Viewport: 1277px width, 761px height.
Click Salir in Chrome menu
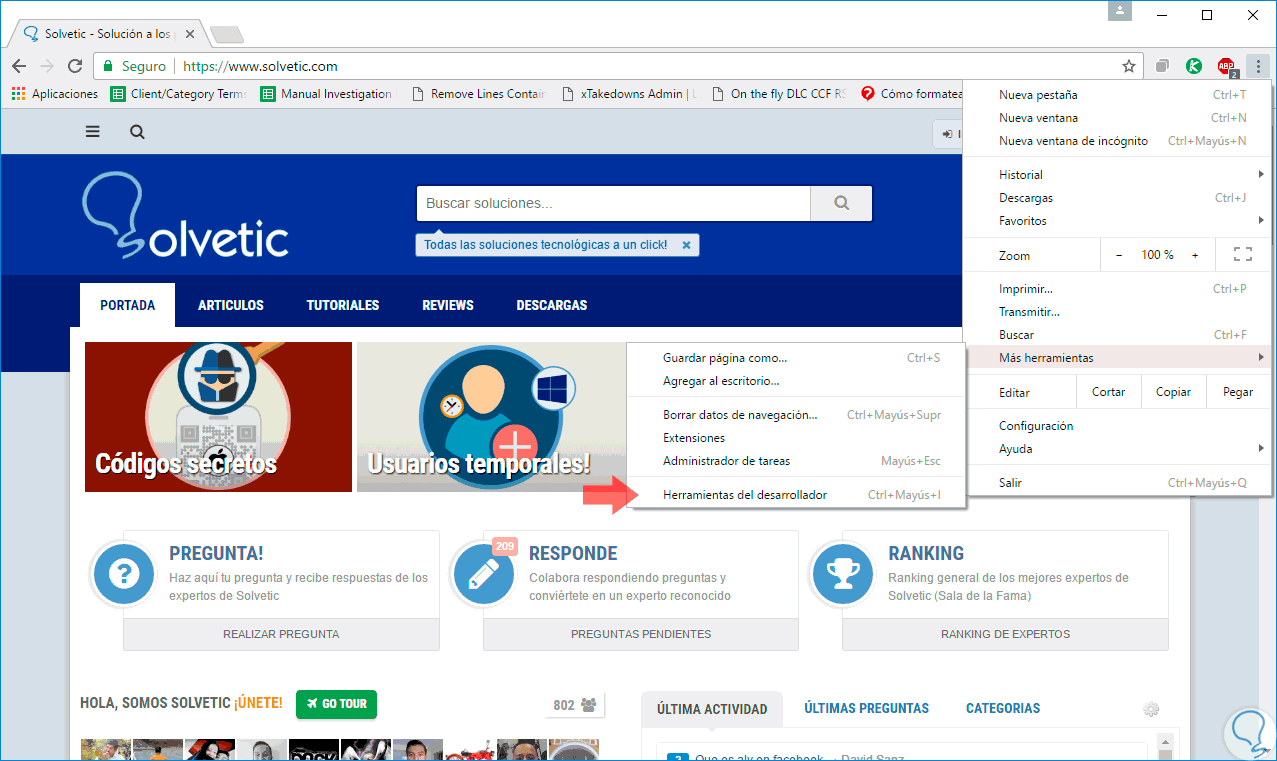[x=1117, y=483]
